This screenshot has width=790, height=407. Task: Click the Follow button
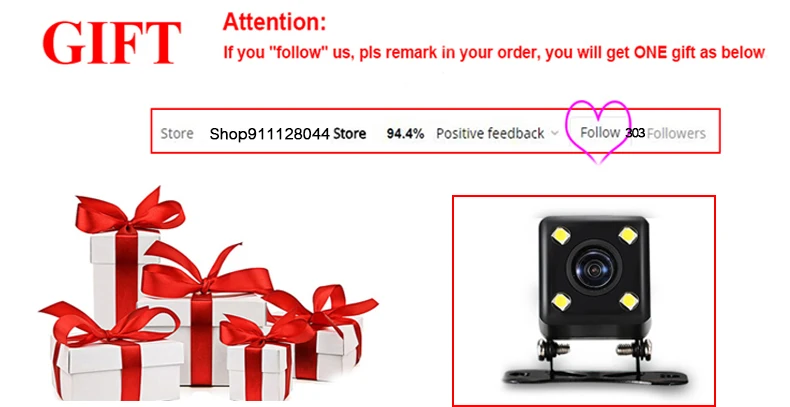(x=600, y=132)
